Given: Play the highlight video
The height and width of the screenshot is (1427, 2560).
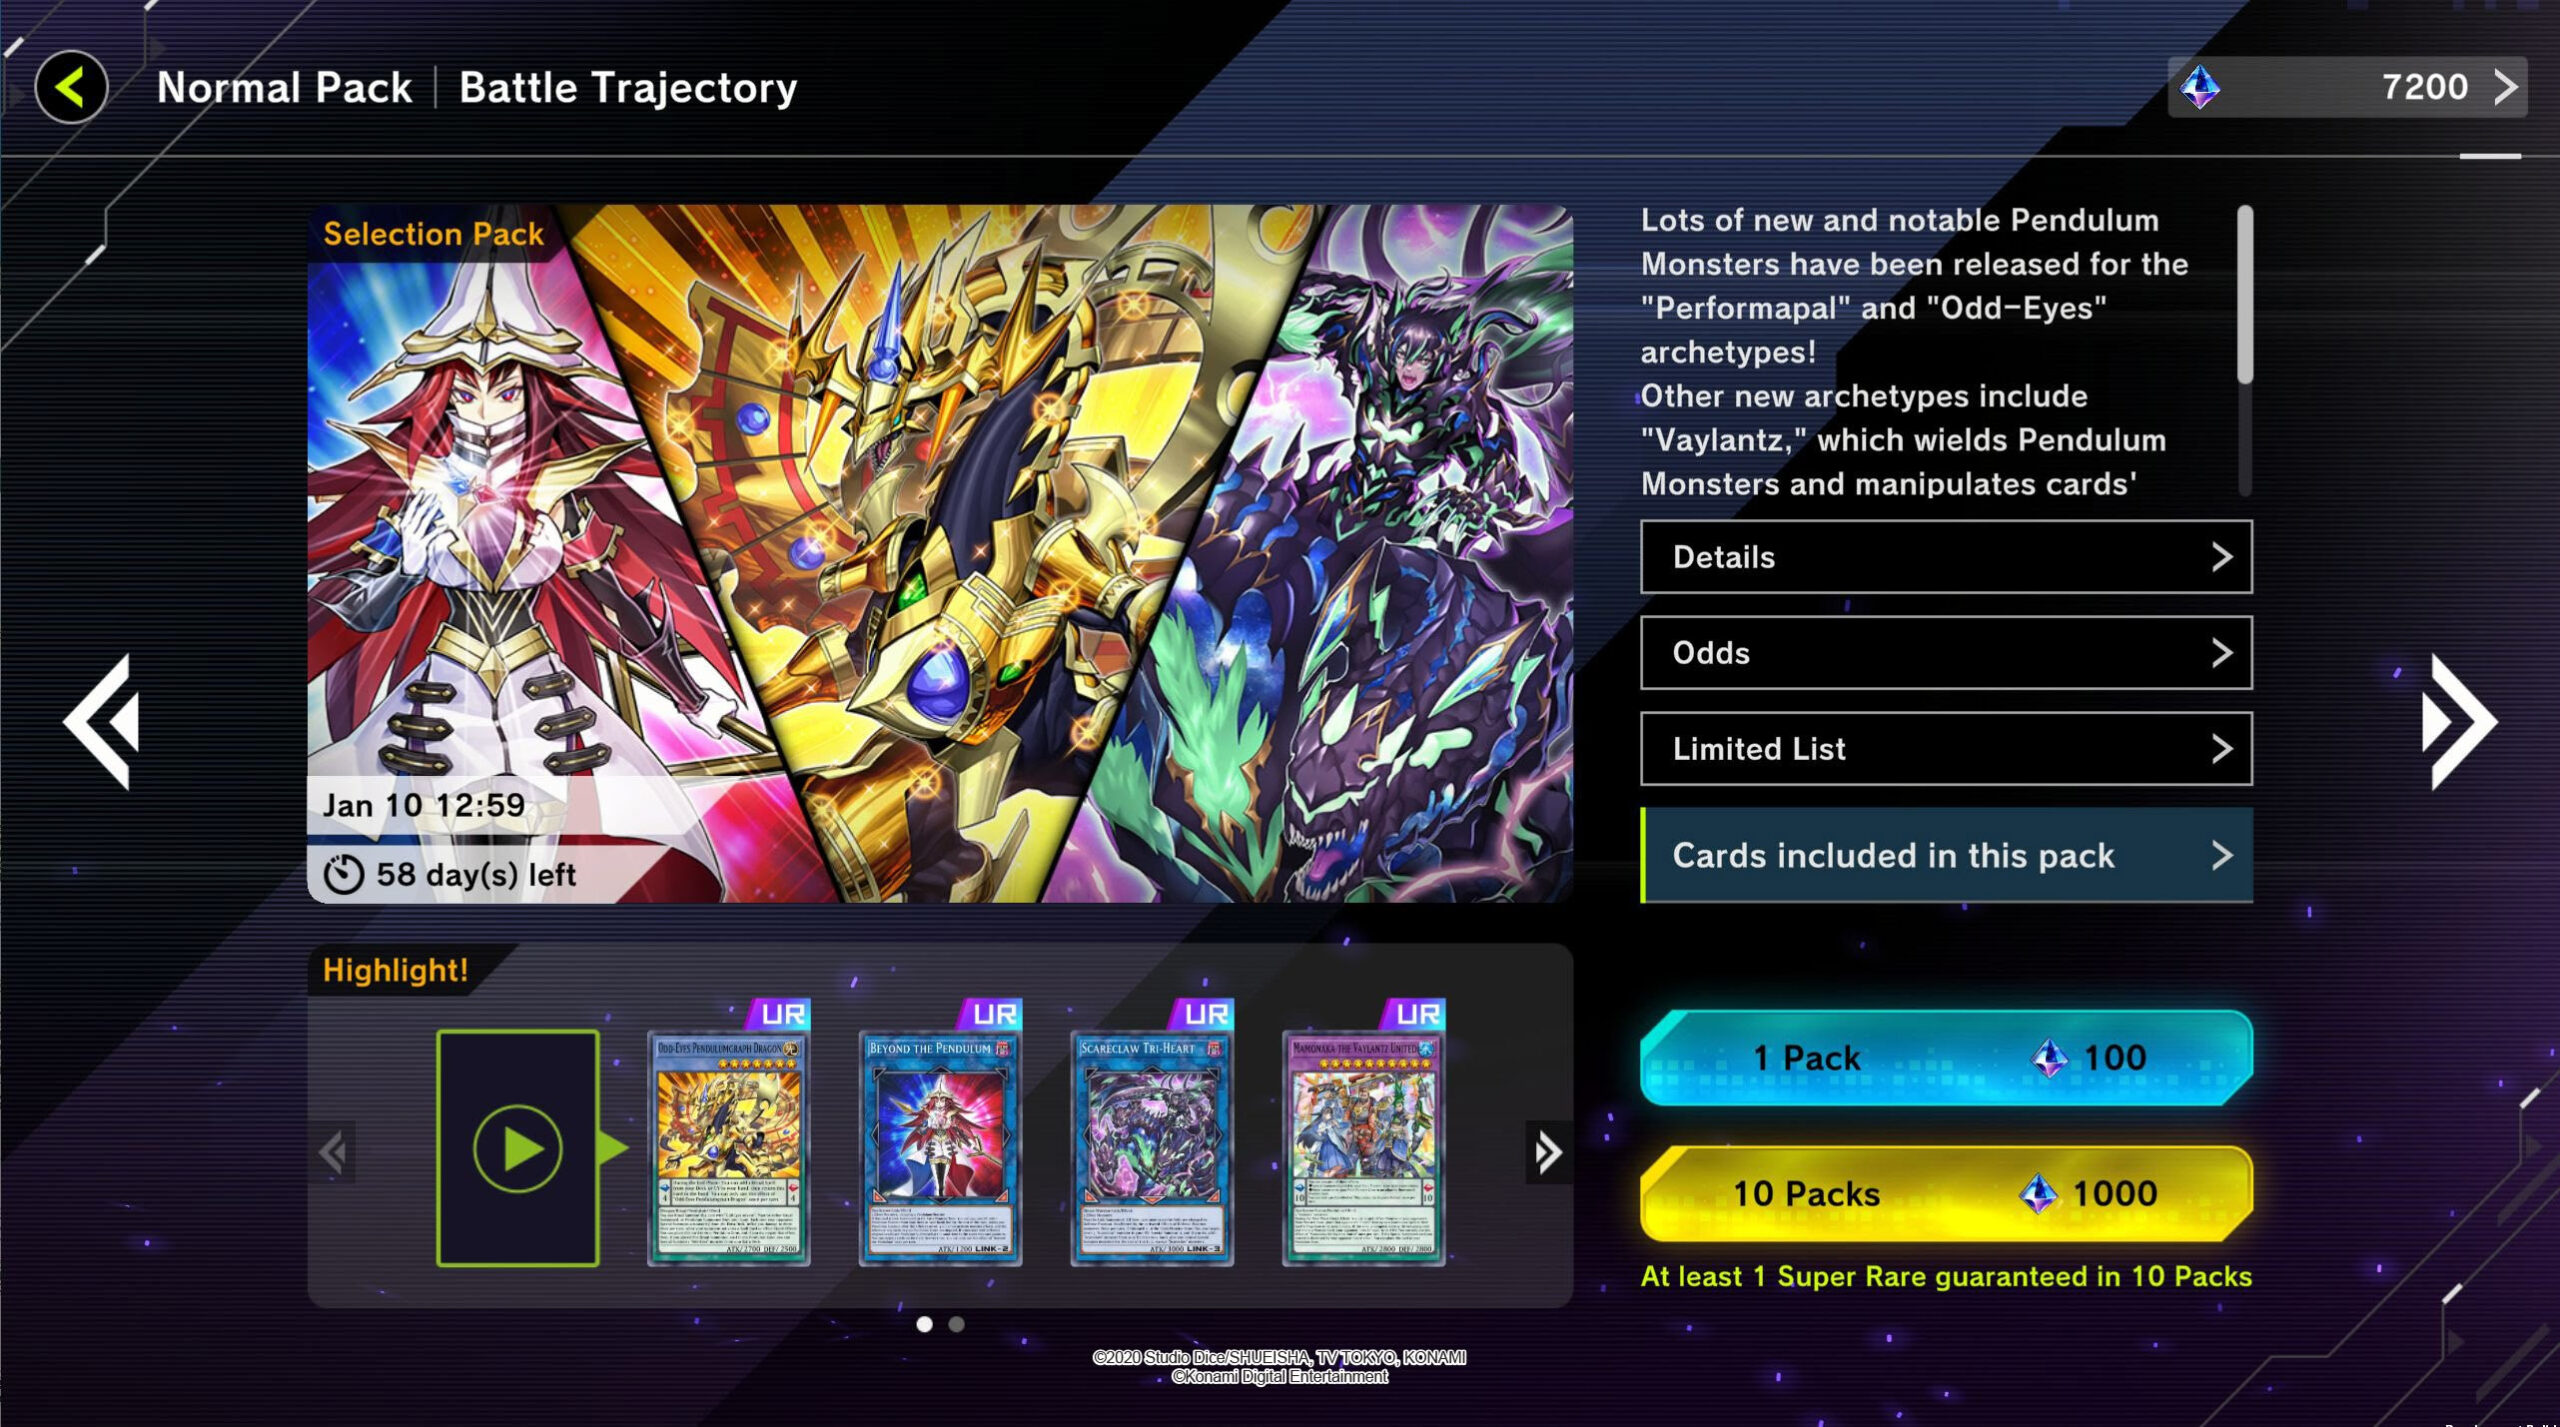Looking at the screenshot, I should (518, 1148).
